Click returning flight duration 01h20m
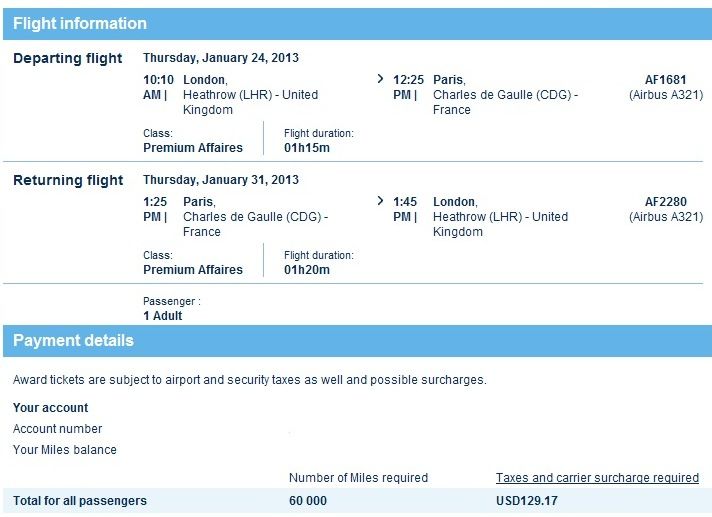712x517 pixels. pos(307,270)
